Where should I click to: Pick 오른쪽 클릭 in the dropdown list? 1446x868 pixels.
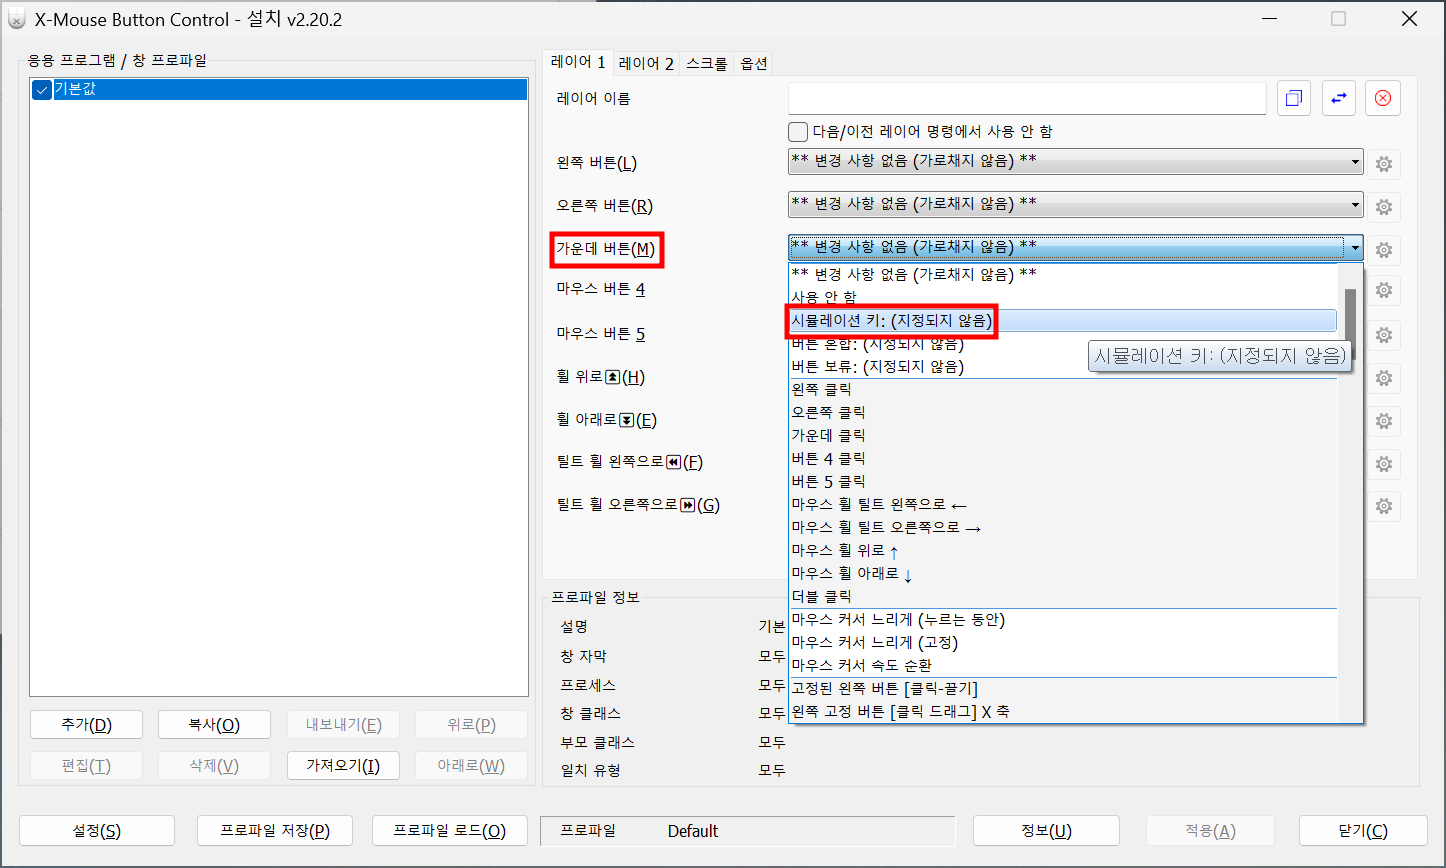(1063, 413)
